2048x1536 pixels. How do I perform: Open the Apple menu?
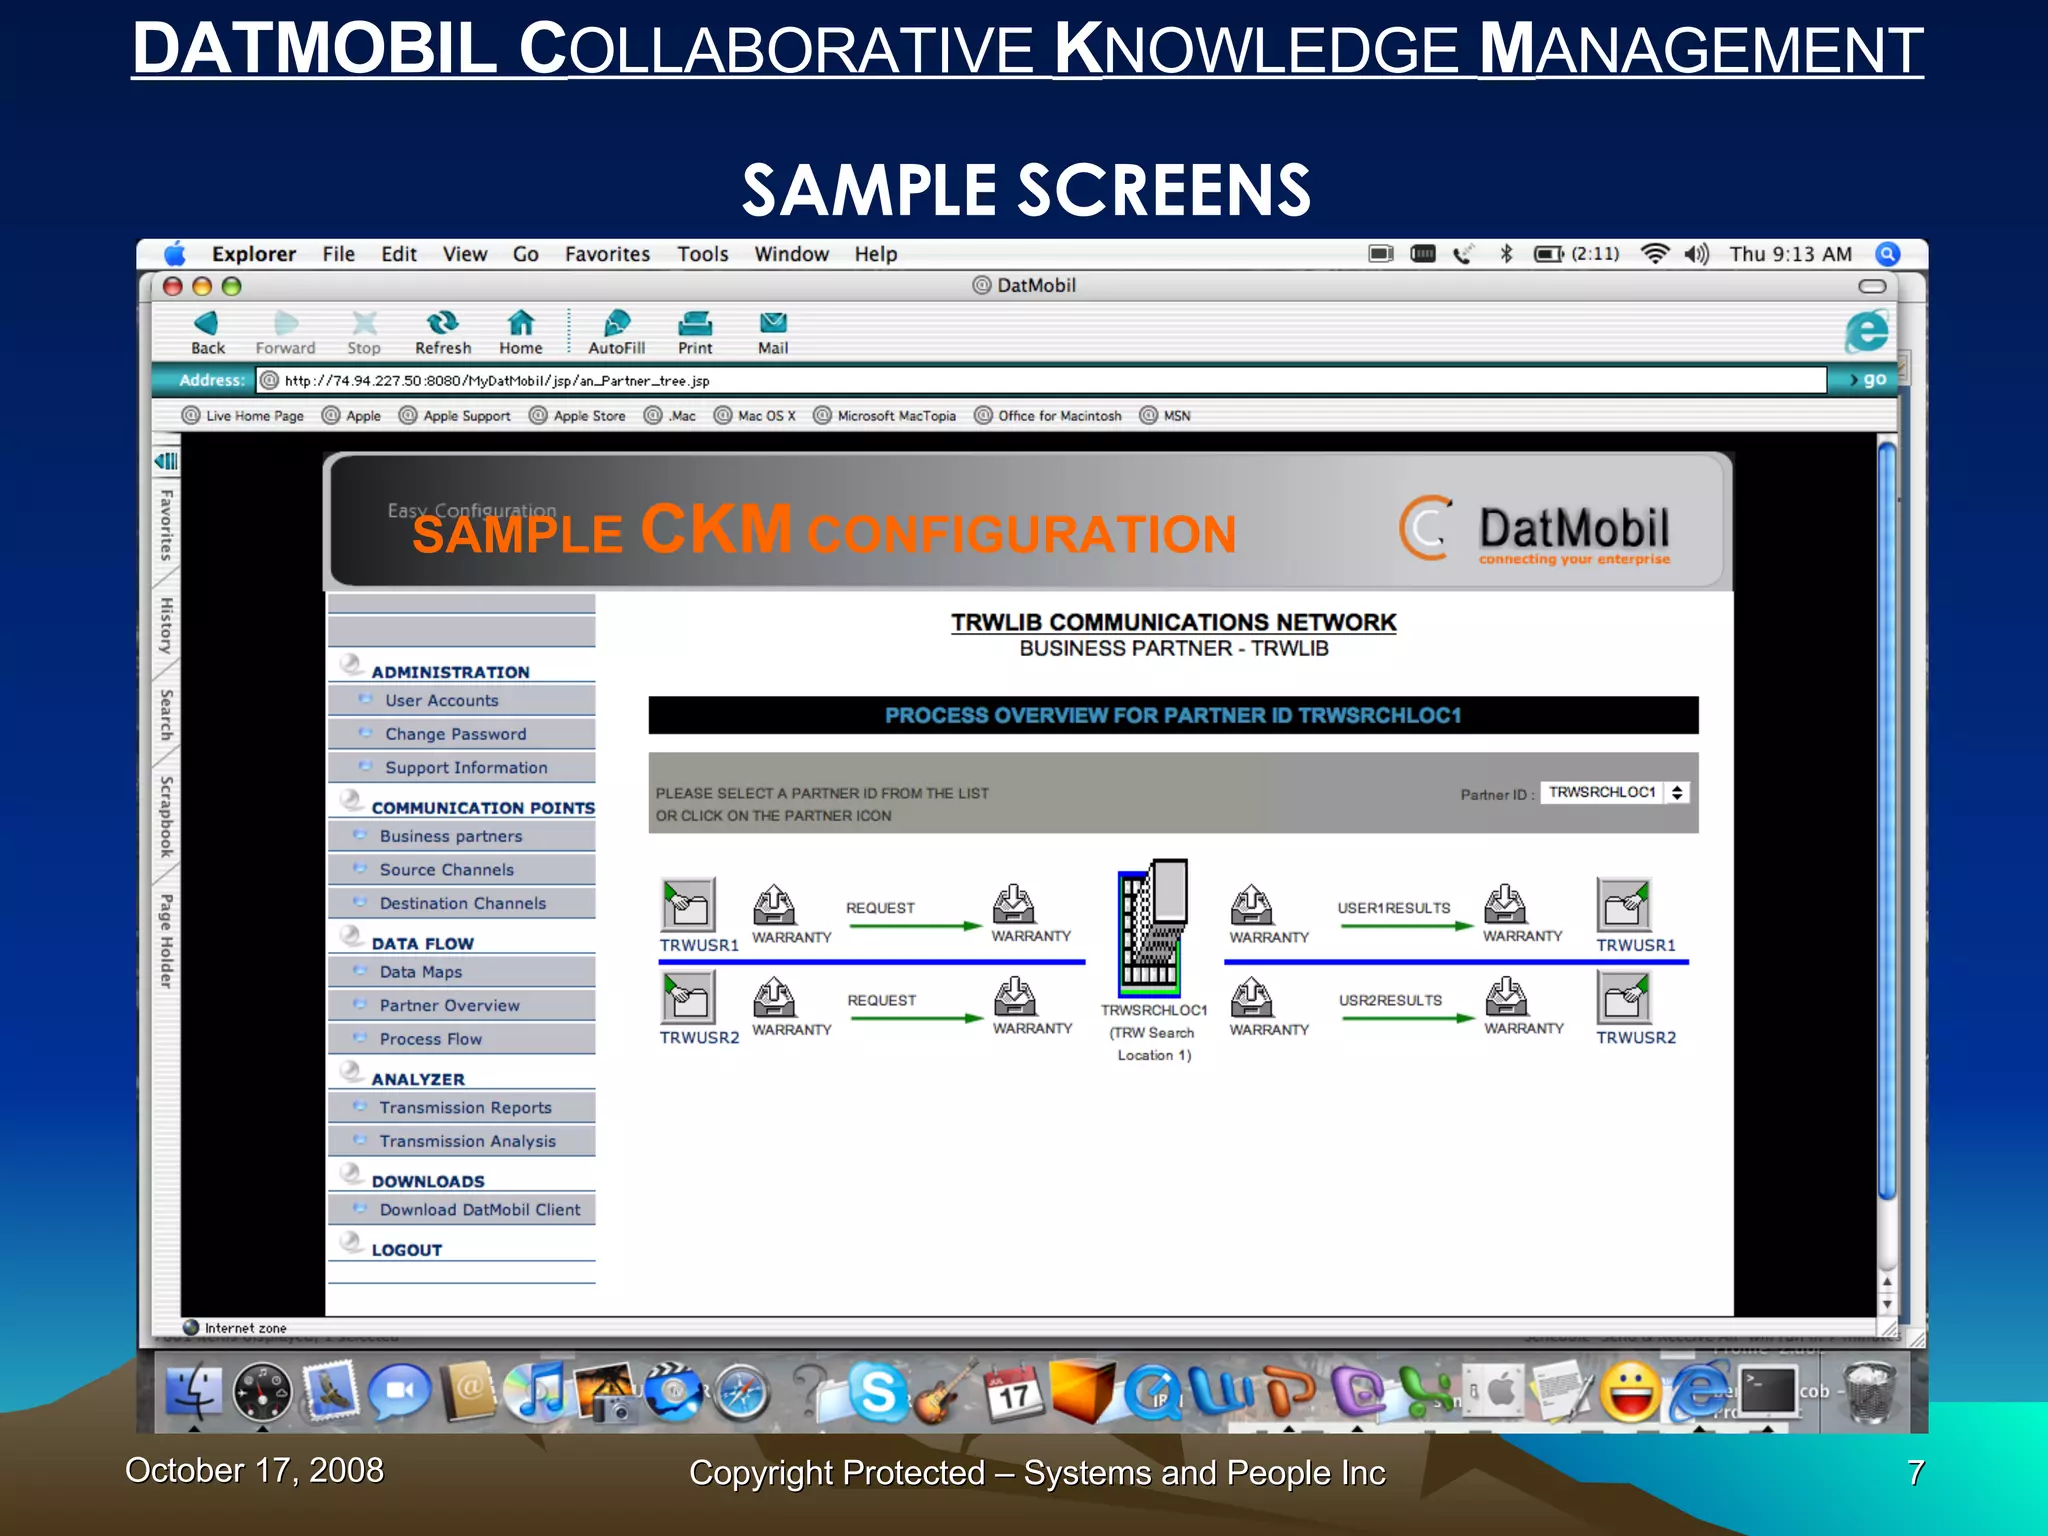point(175,253)
